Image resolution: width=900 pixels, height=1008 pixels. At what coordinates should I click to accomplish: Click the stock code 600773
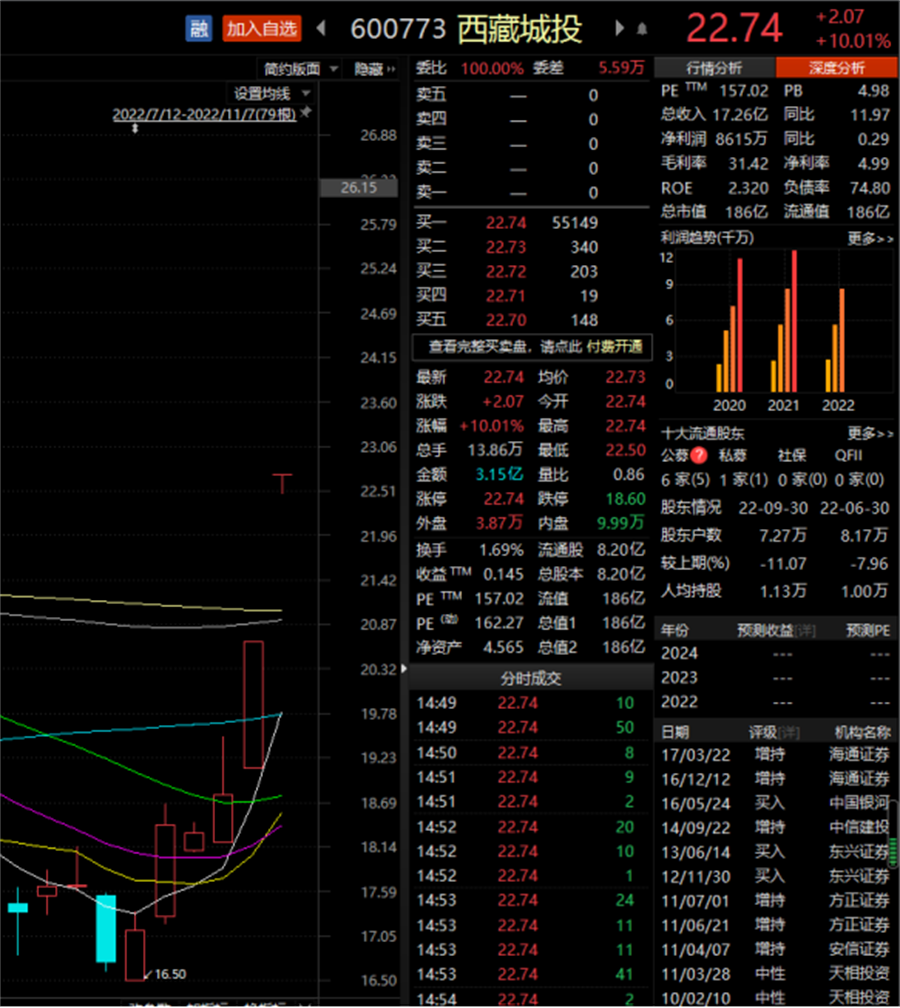[x=399, y=29]
